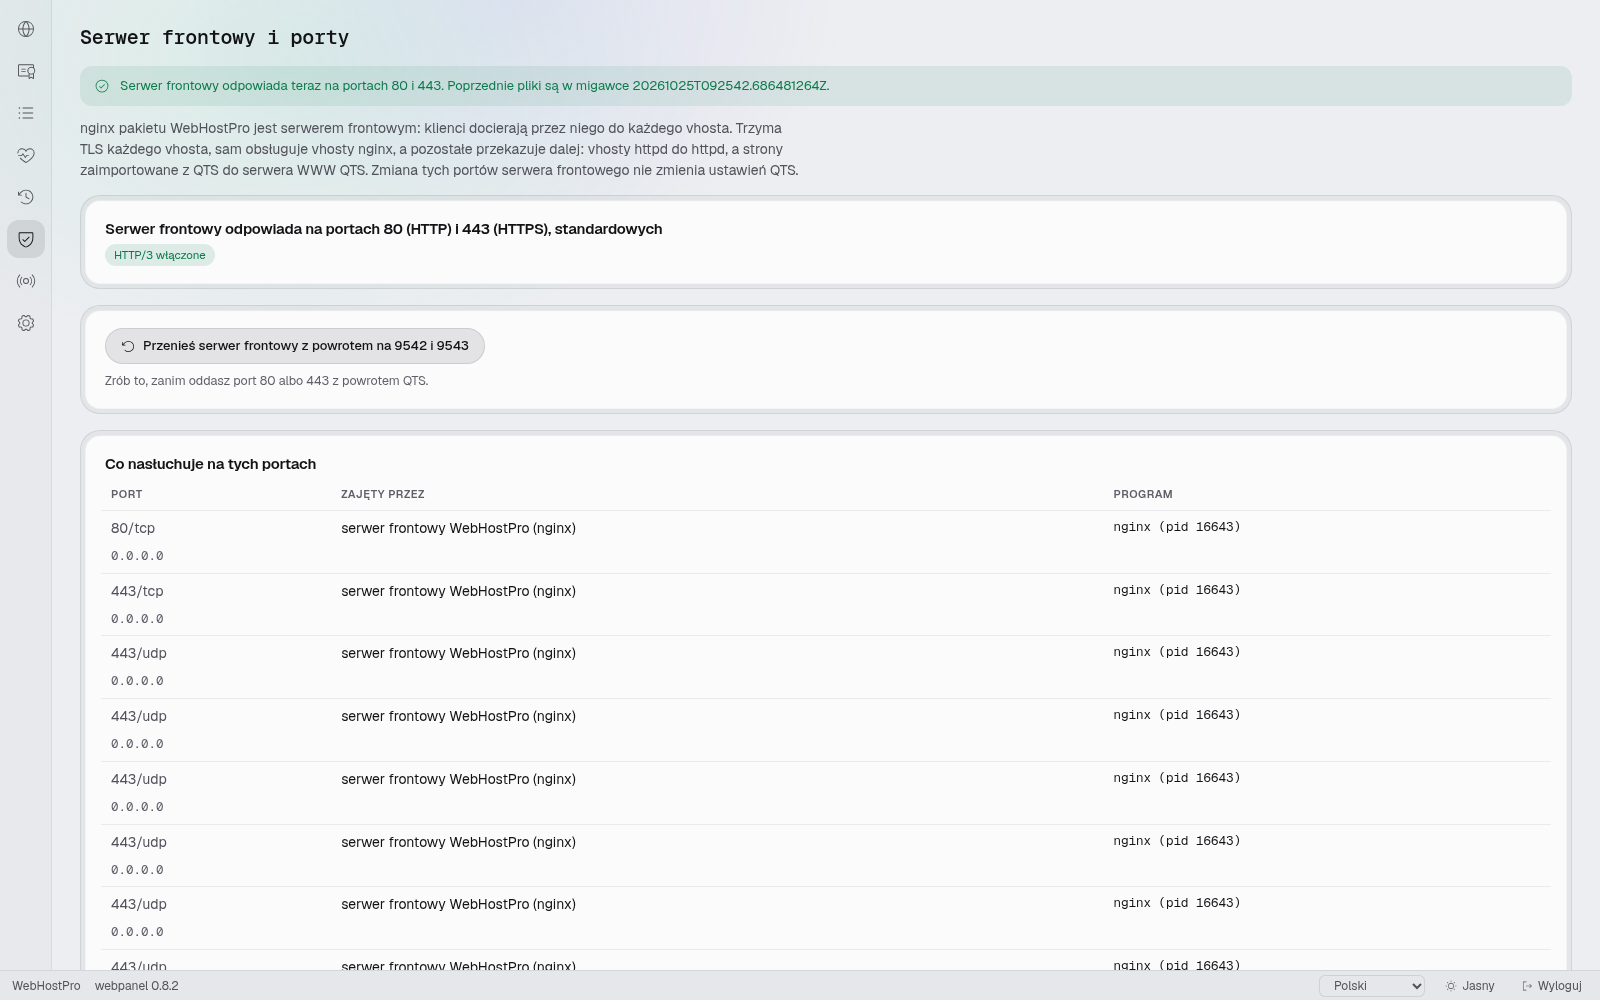
Task: Click the PORT column header
Action: [x=127, y=494]
